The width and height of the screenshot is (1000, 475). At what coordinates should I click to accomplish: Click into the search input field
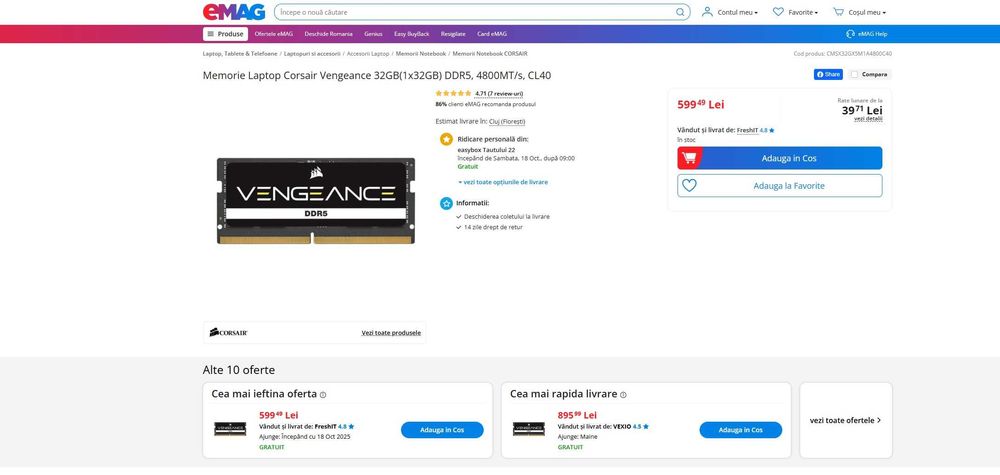pos(475,12)
